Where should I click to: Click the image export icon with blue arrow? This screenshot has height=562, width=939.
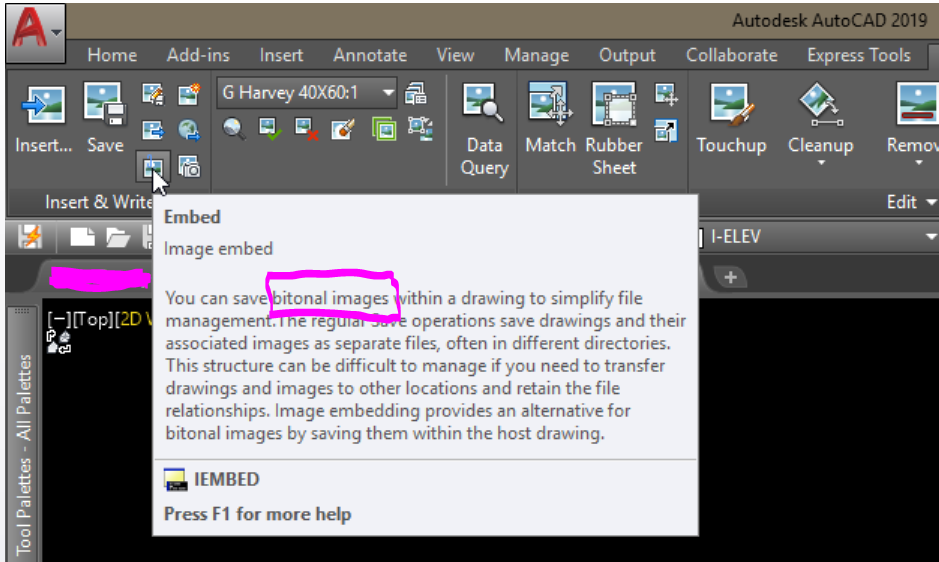coord(153,129)
